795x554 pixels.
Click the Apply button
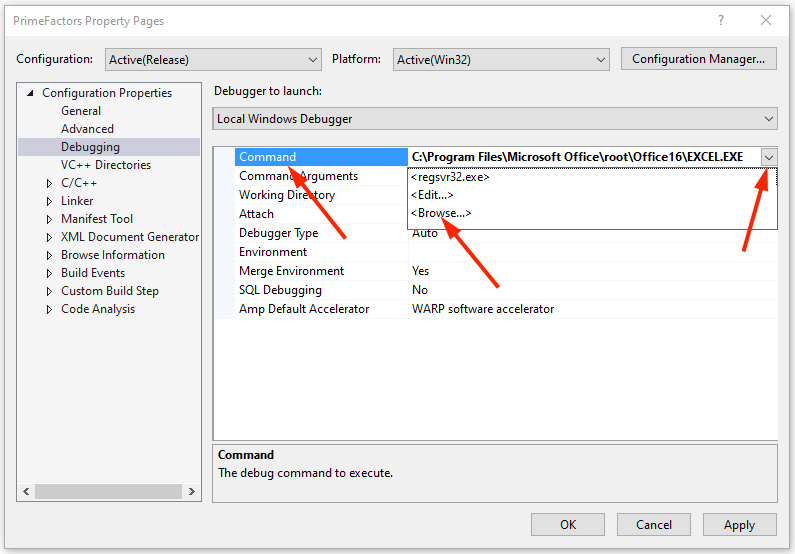tap(739, 525)
